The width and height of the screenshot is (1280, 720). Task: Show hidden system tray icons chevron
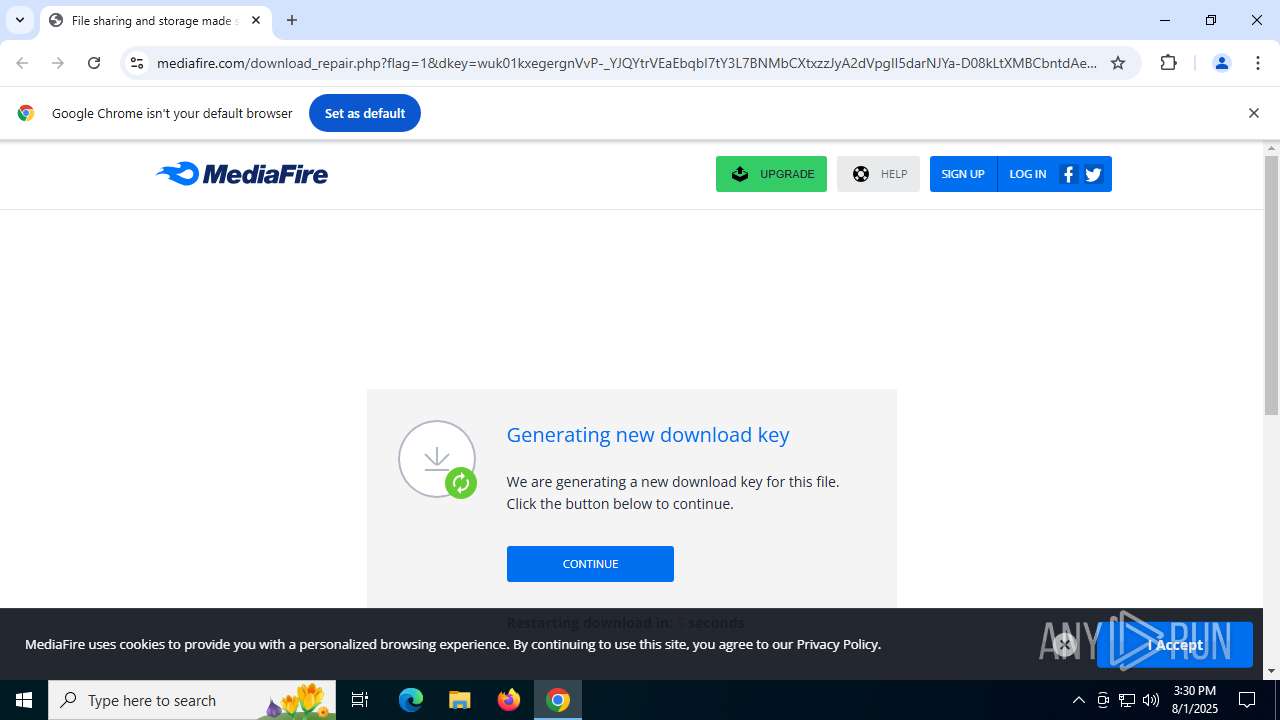click(x=1078, y=700)
